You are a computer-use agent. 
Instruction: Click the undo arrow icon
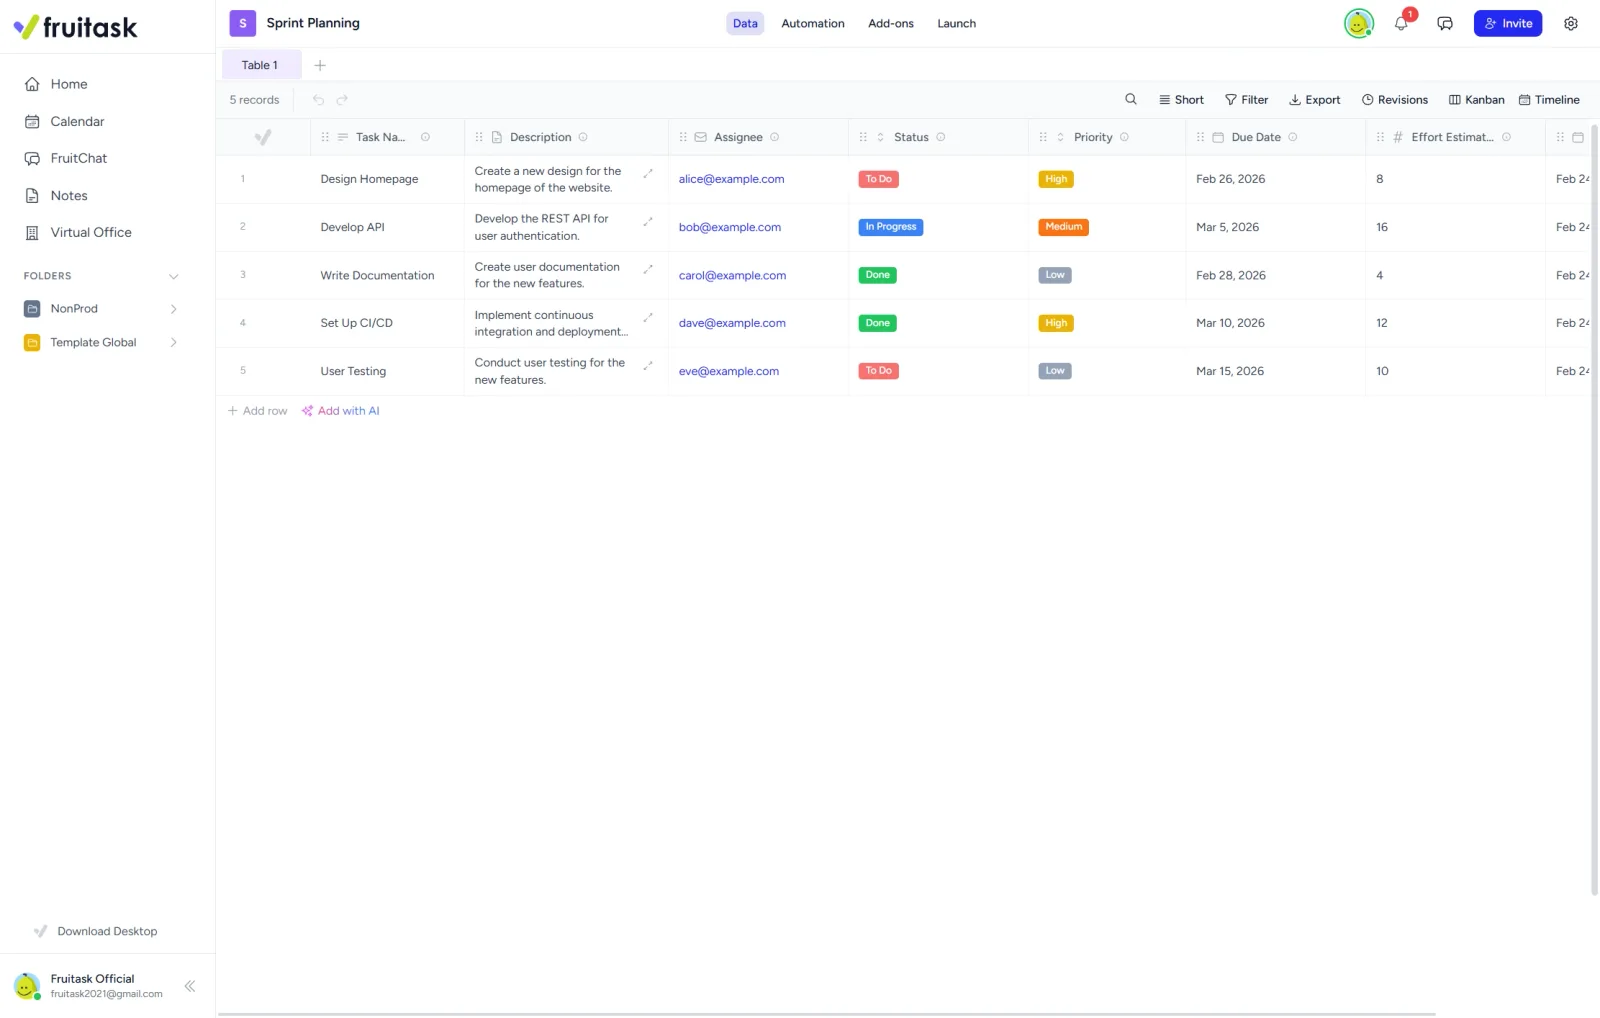point(318,100)
